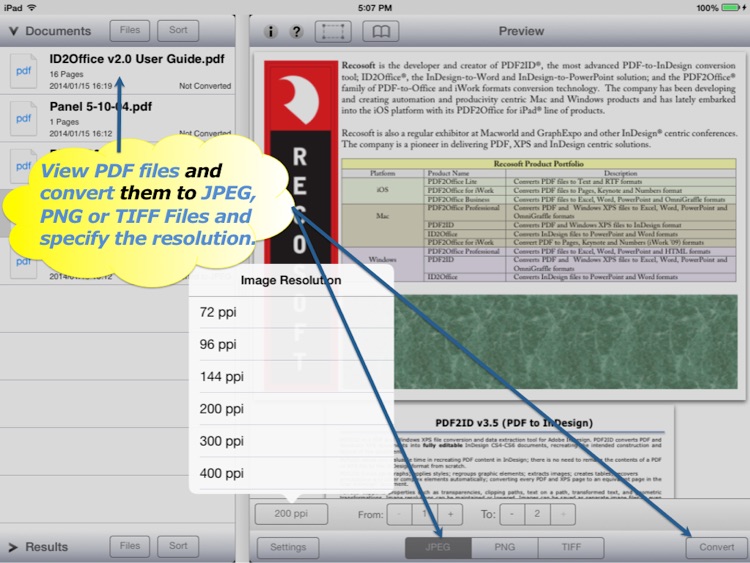Check the battery indicator in status bar
Viewport: 750px width, 563px height.
point(732,8)
